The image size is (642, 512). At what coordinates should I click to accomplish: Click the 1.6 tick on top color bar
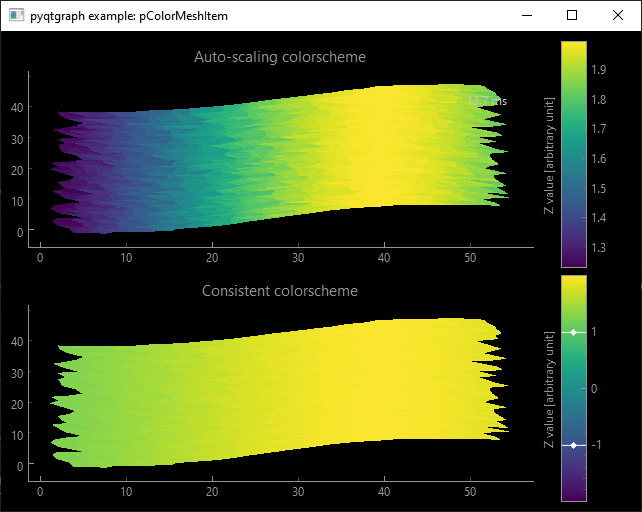tap(598, 159)
